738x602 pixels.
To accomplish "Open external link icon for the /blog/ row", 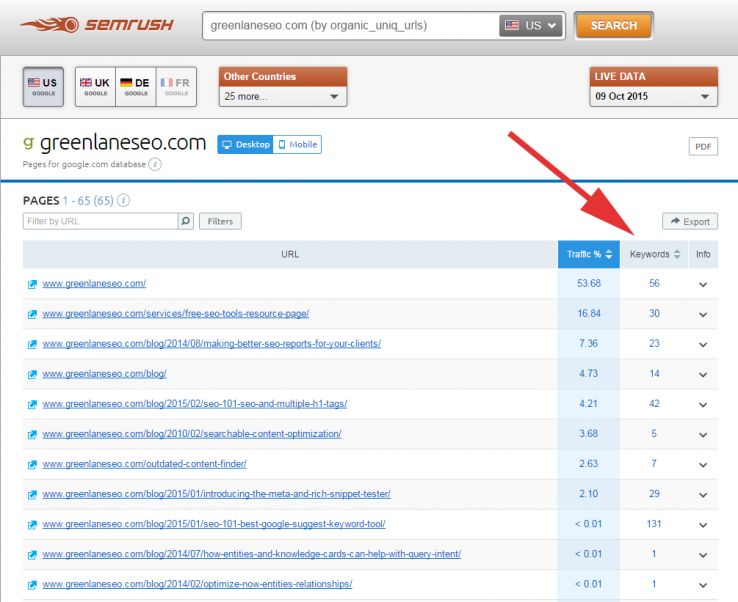I will coord(32,374).
